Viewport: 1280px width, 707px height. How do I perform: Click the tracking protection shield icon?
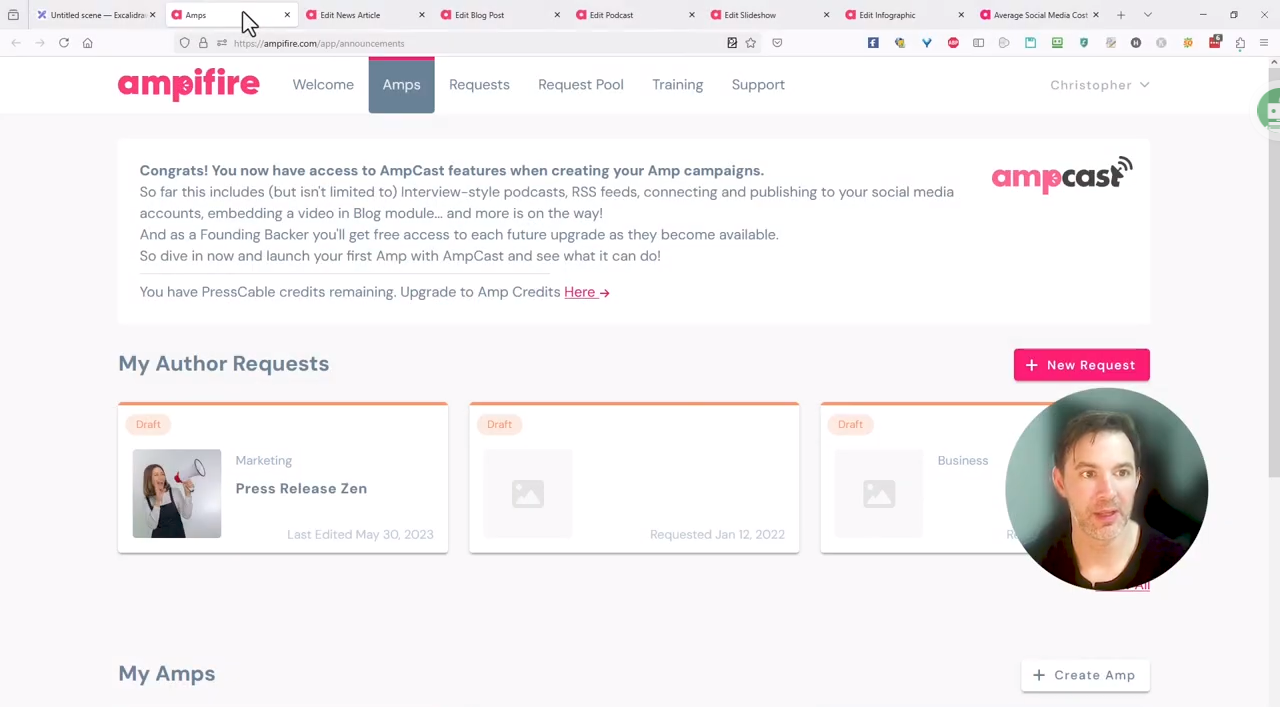(185, 43)
